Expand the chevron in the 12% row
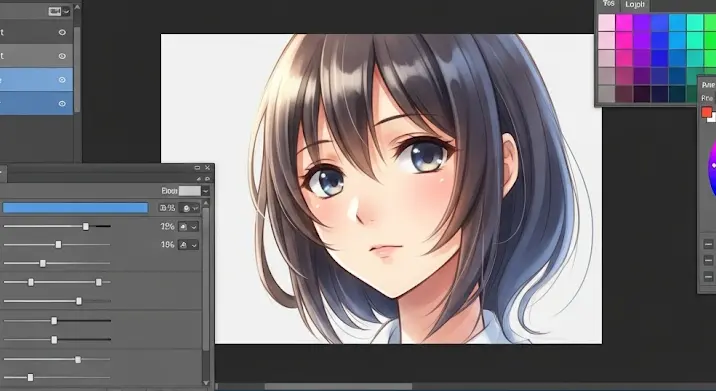 pos(194,226)
